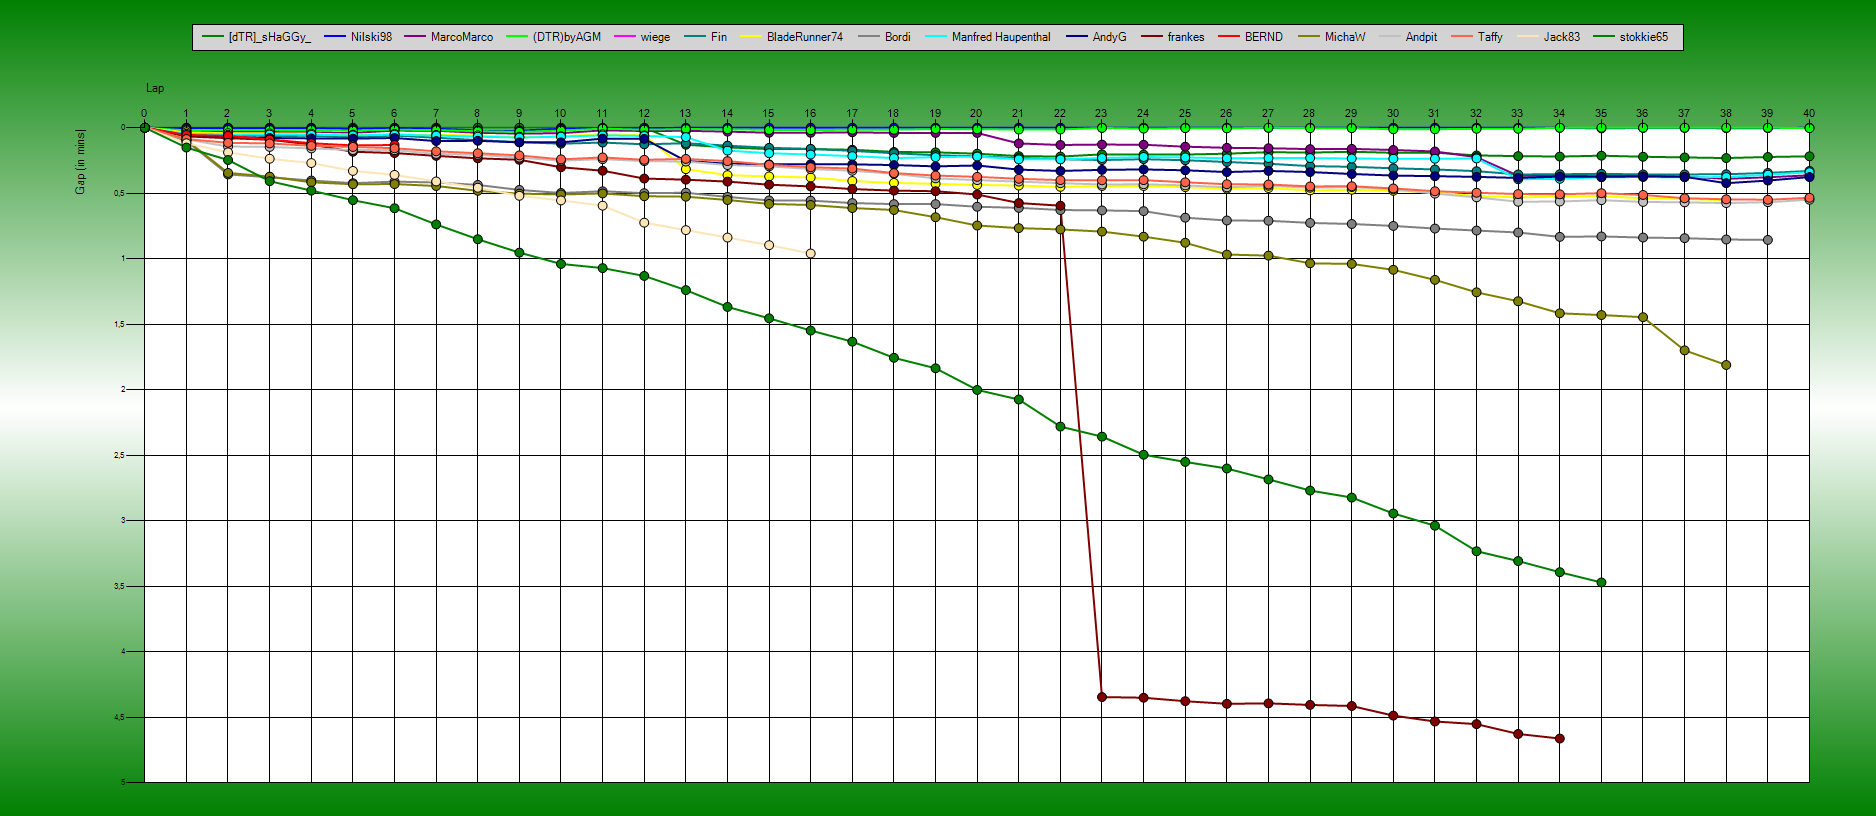Click the Fin legend label
The height and width of the screenshot is (816, 1876).
(719, 37)
